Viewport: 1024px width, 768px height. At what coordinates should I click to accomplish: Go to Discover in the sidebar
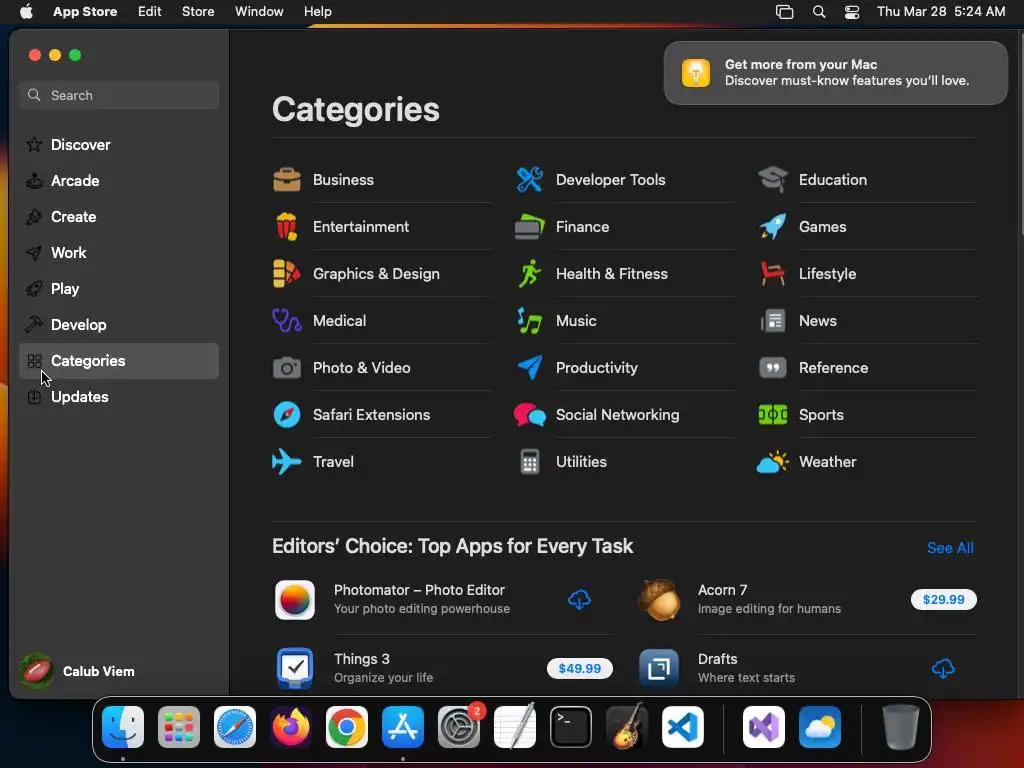click(118, 145)
